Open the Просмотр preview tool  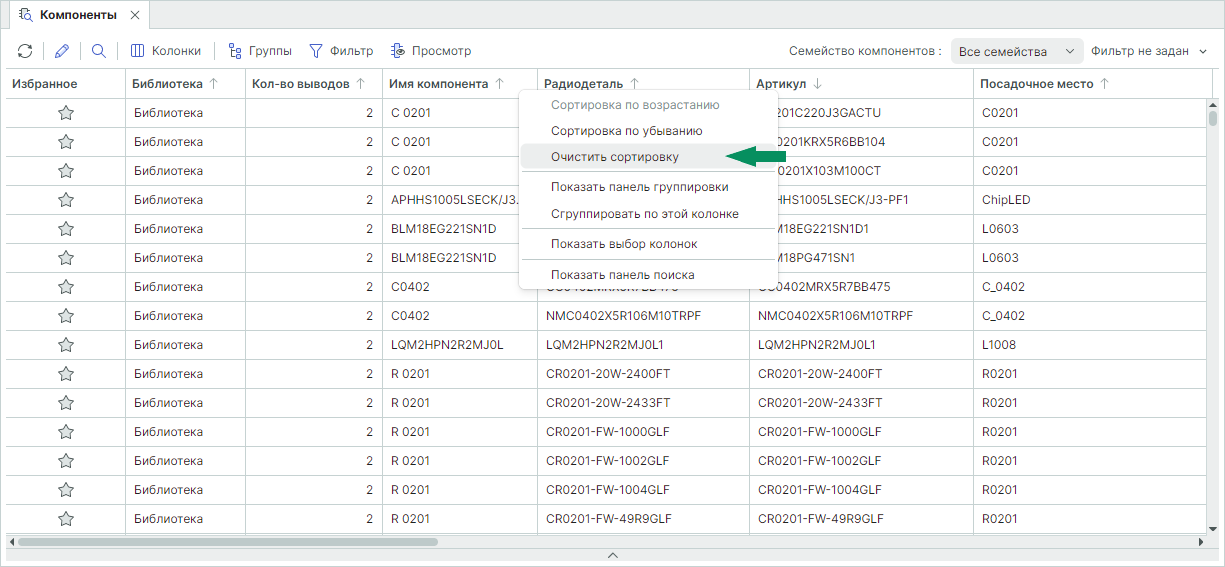(x=430, y=51)
